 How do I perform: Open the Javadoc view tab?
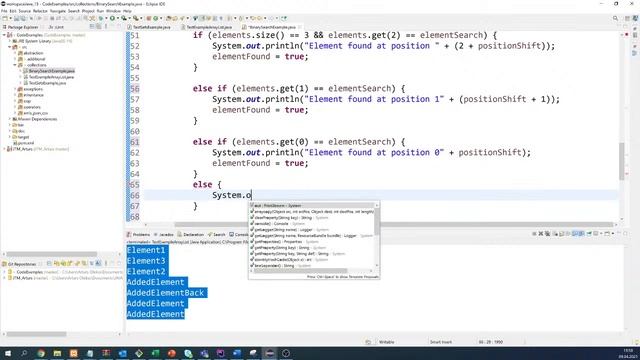point(164,234)
